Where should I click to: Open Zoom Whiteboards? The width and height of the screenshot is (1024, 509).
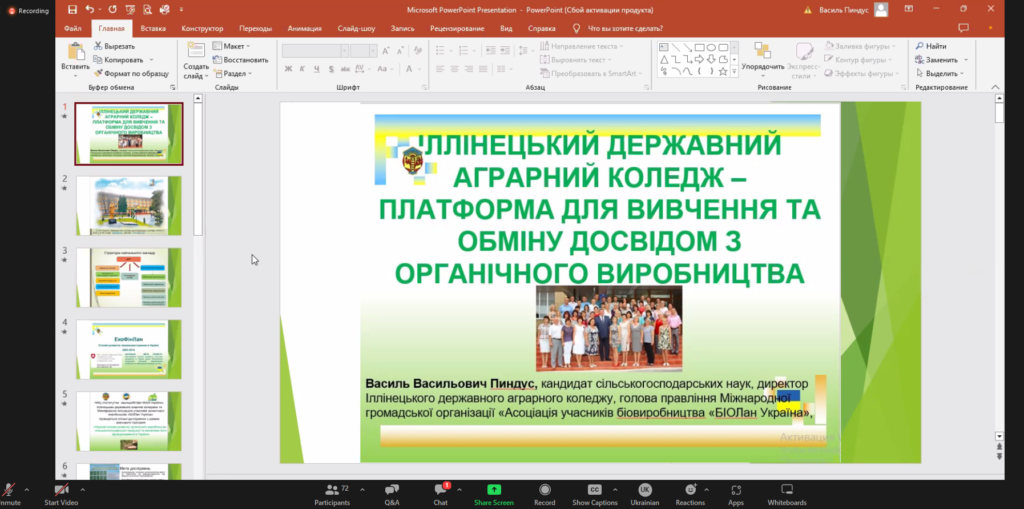tap(786, 493)
